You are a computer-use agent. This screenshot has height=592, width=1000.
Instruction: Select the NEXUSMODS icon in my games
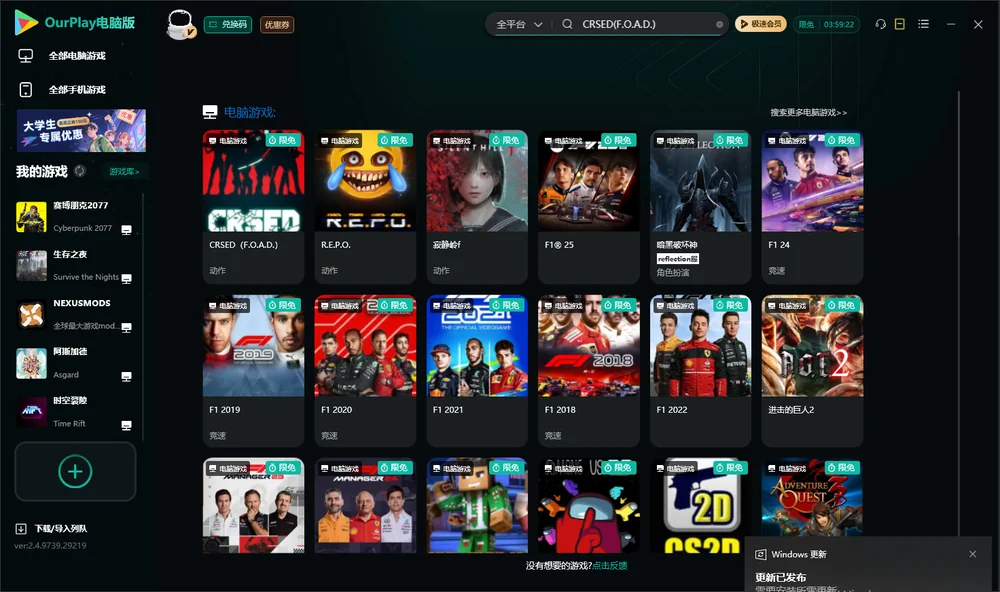[x=31, y=314]
